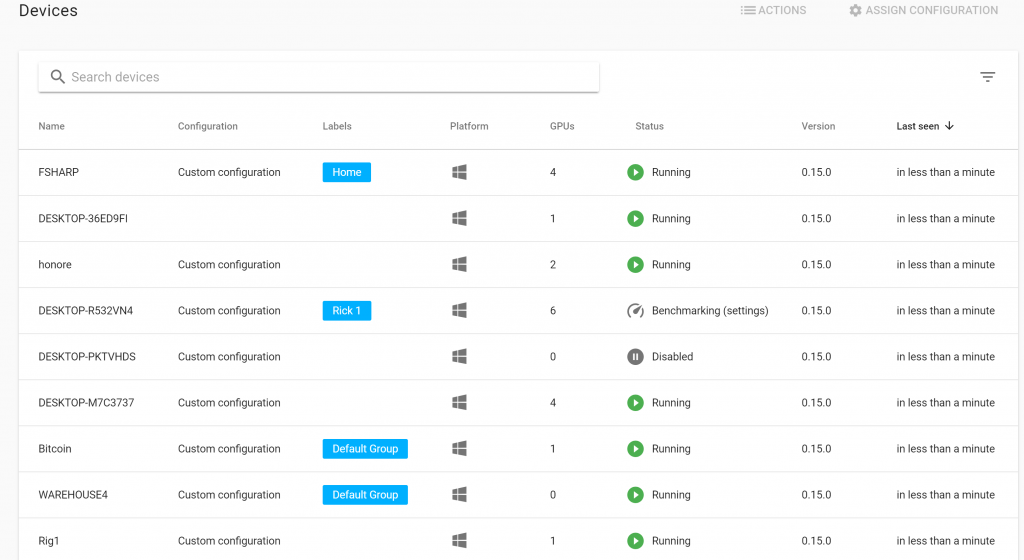Click the running status icon for DESKTOP-36ED9FI
Image resolution: width=1024 pixels, height=560 pixels.
(x=635, y=219)
